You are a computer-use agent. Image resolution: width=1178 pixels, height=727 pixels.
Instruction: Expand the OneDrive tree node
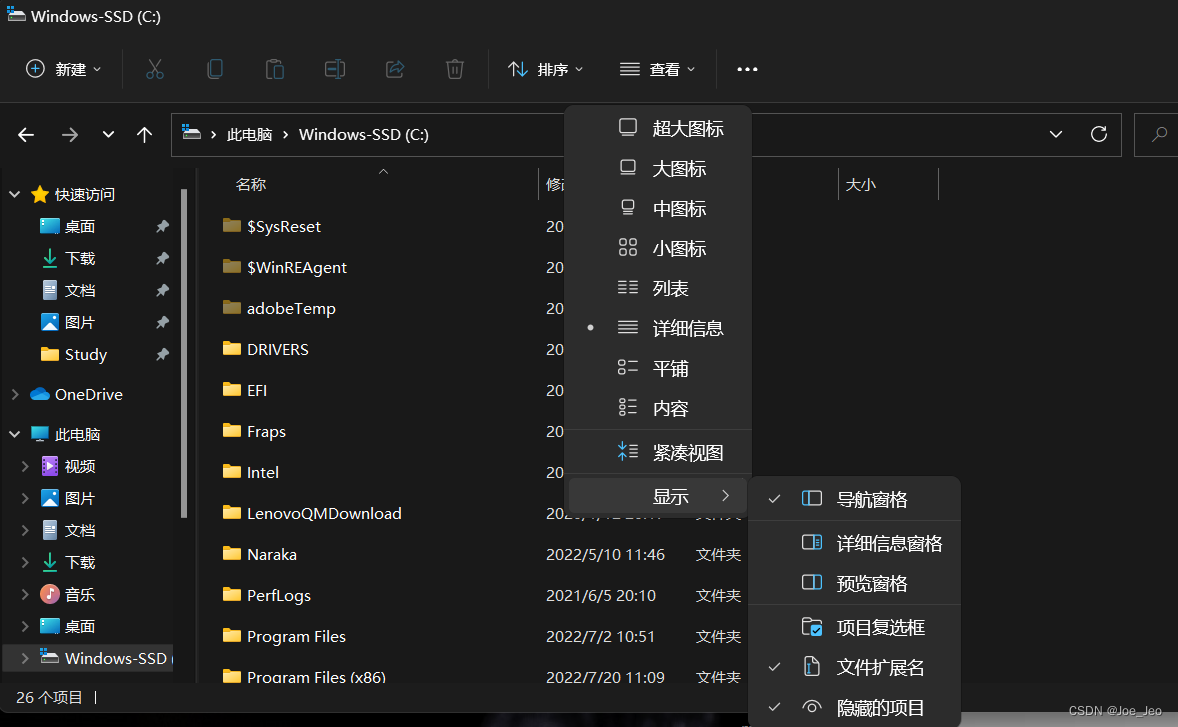coord(14,394)
